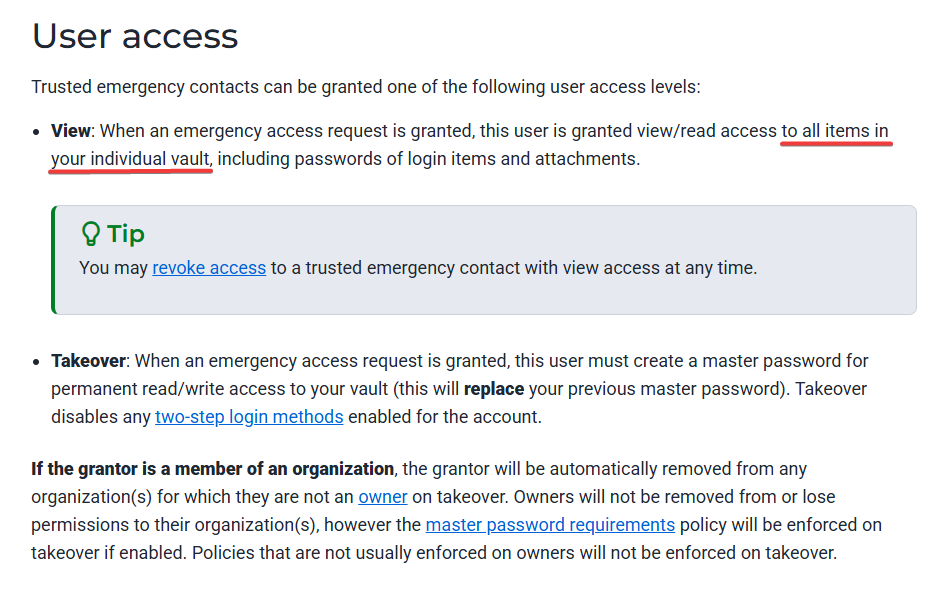950x593 pixels.
Task: Click the underlined 'your individual vault' text
Action: coord(130,159)
